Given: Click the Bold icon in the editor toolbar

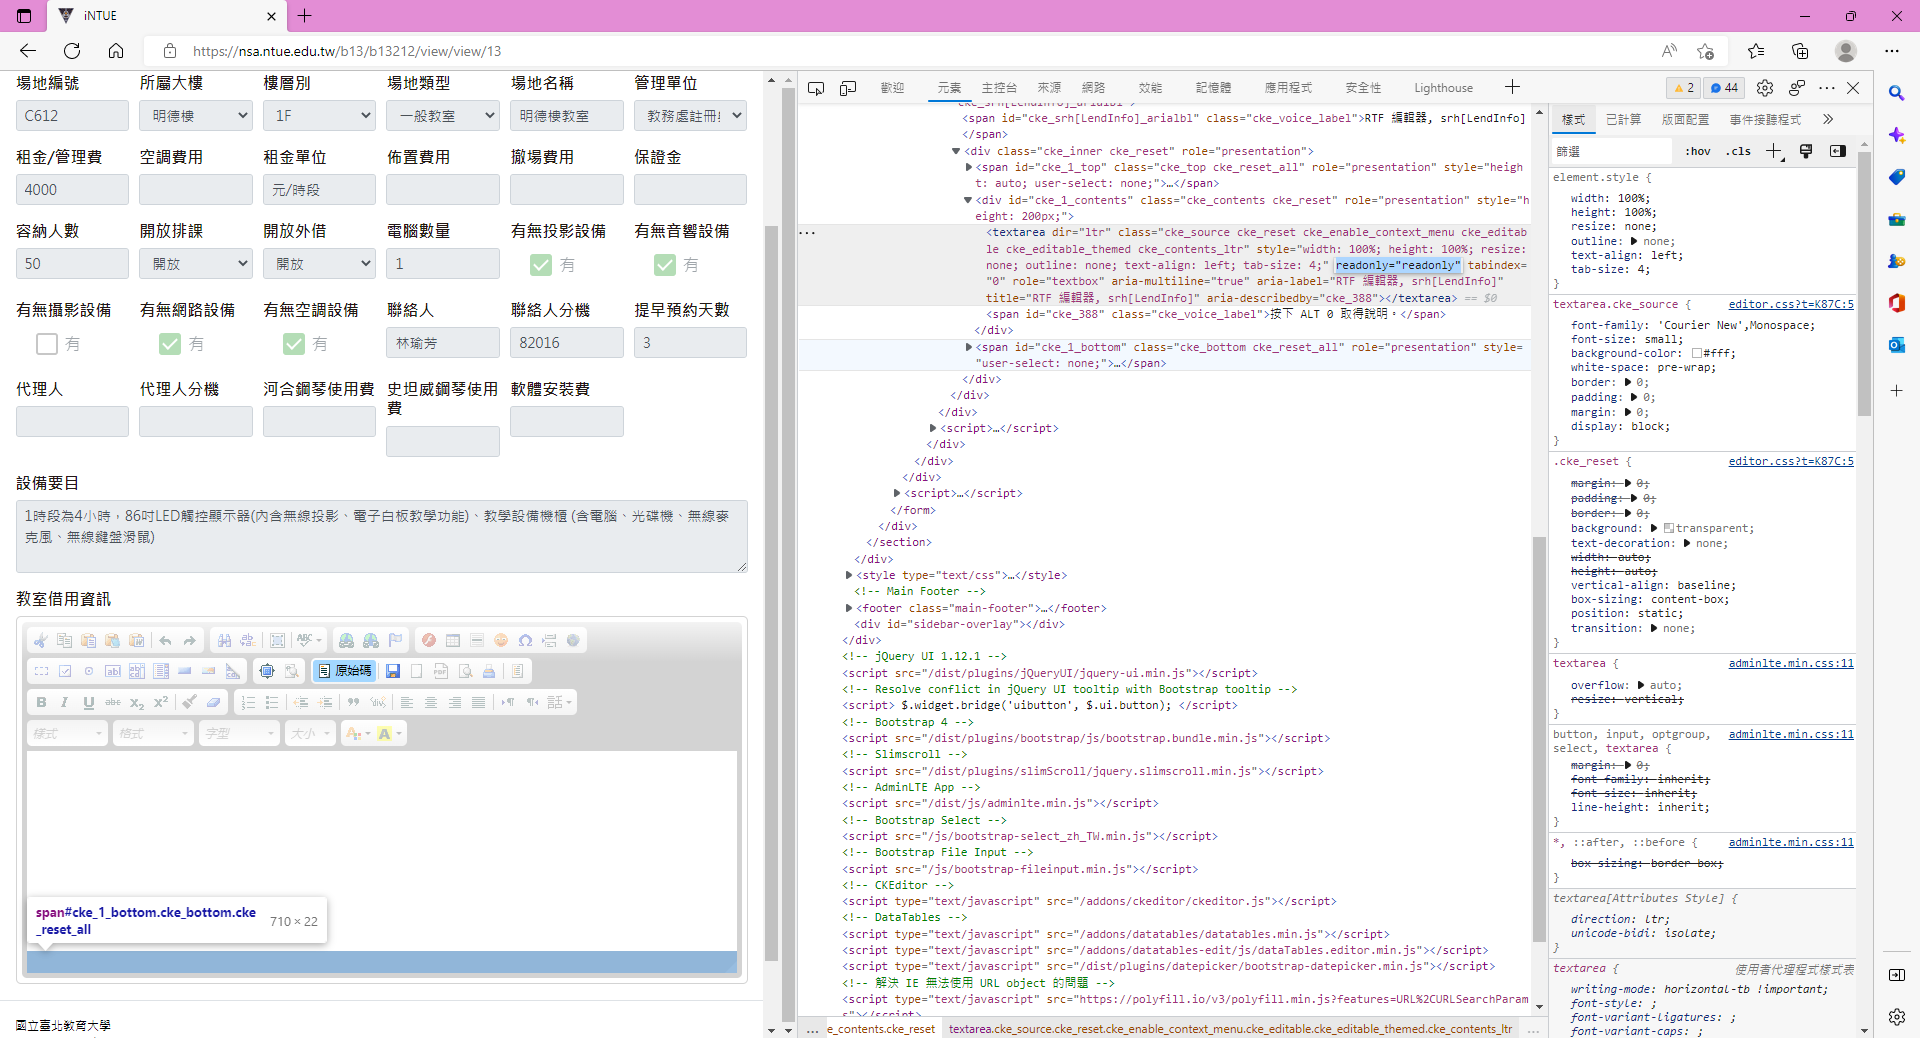Looking at the screenshot, I should (41, 702).
